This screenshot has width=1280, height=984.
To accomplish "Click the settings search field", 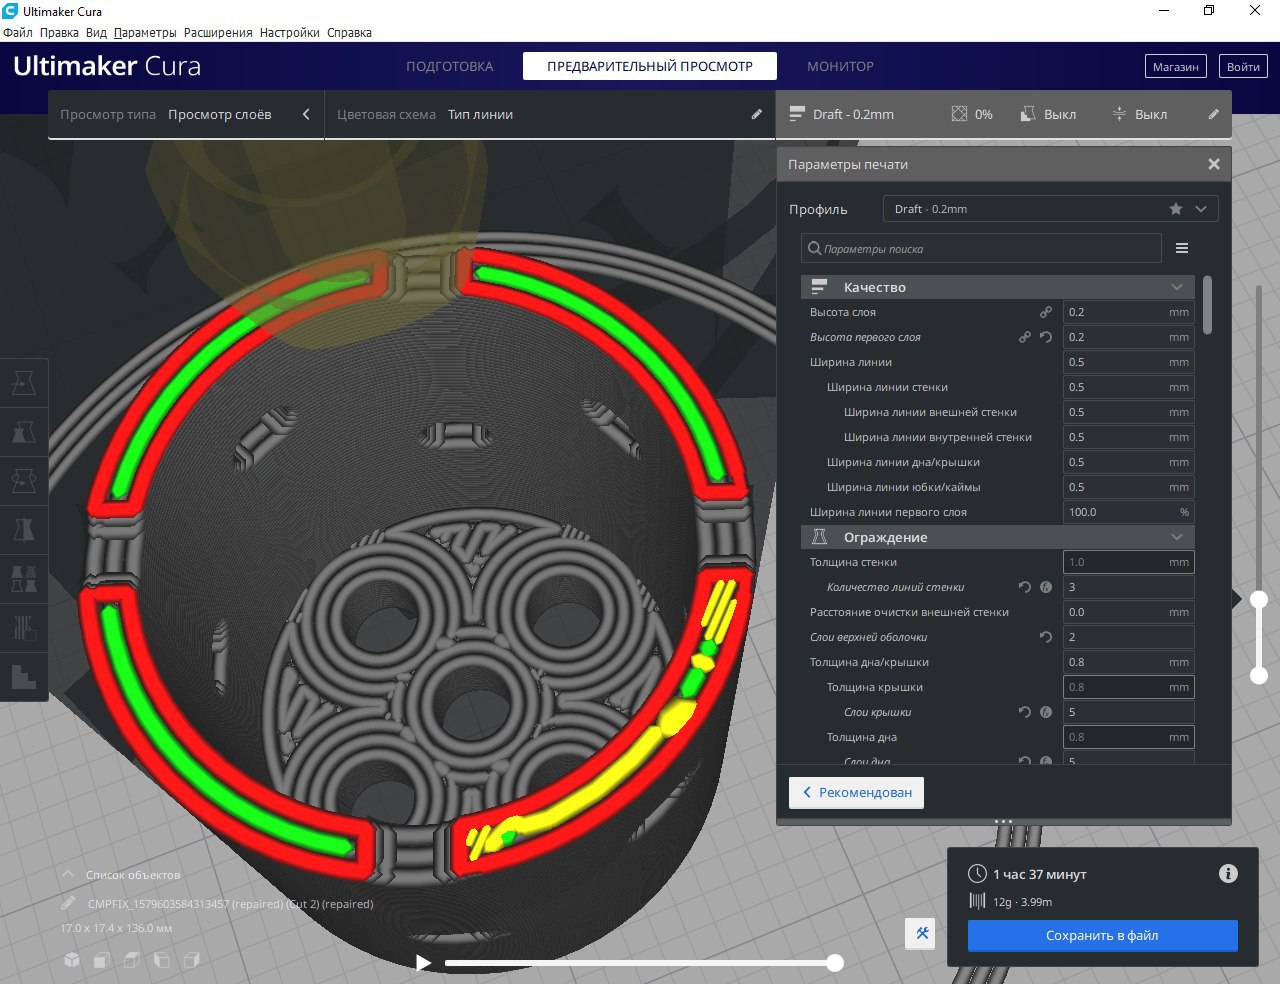I will click(x=981, y=248).
